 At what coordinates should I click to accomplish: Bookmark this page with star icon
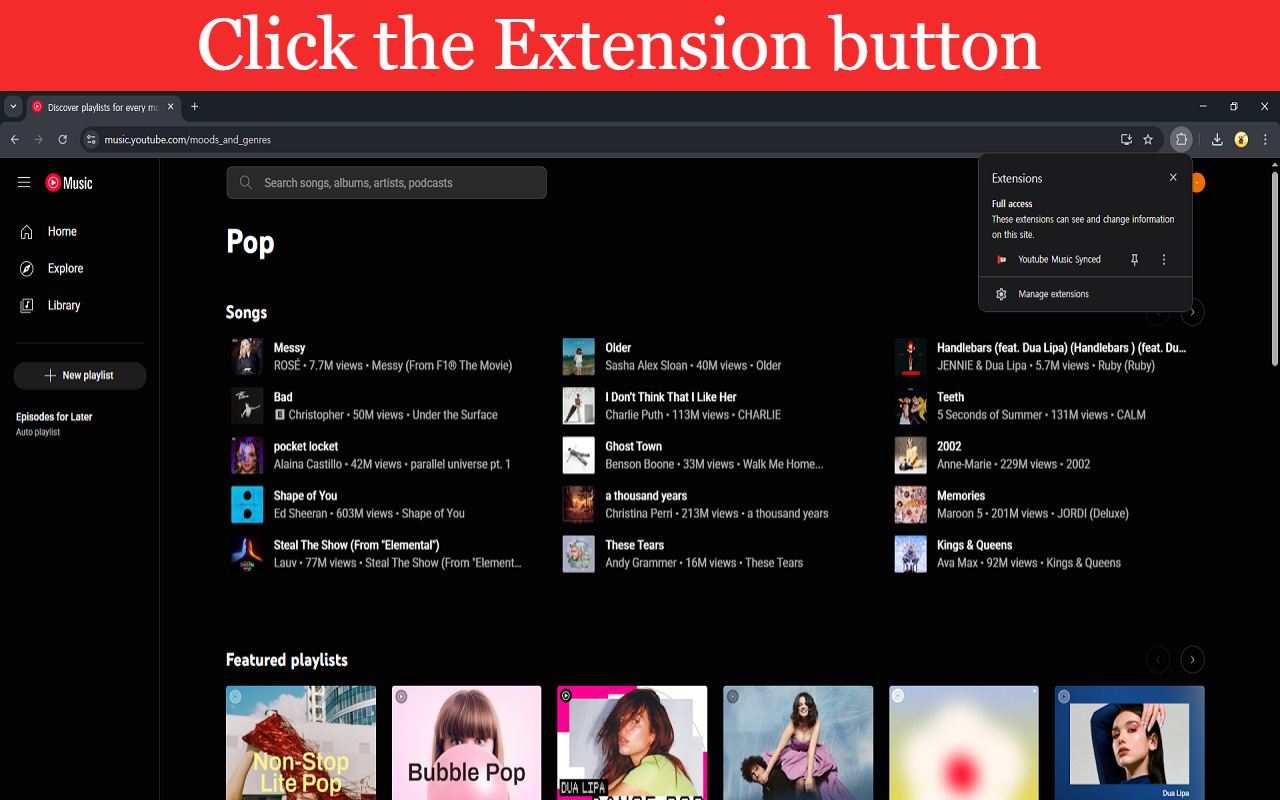coord(1148,139)
